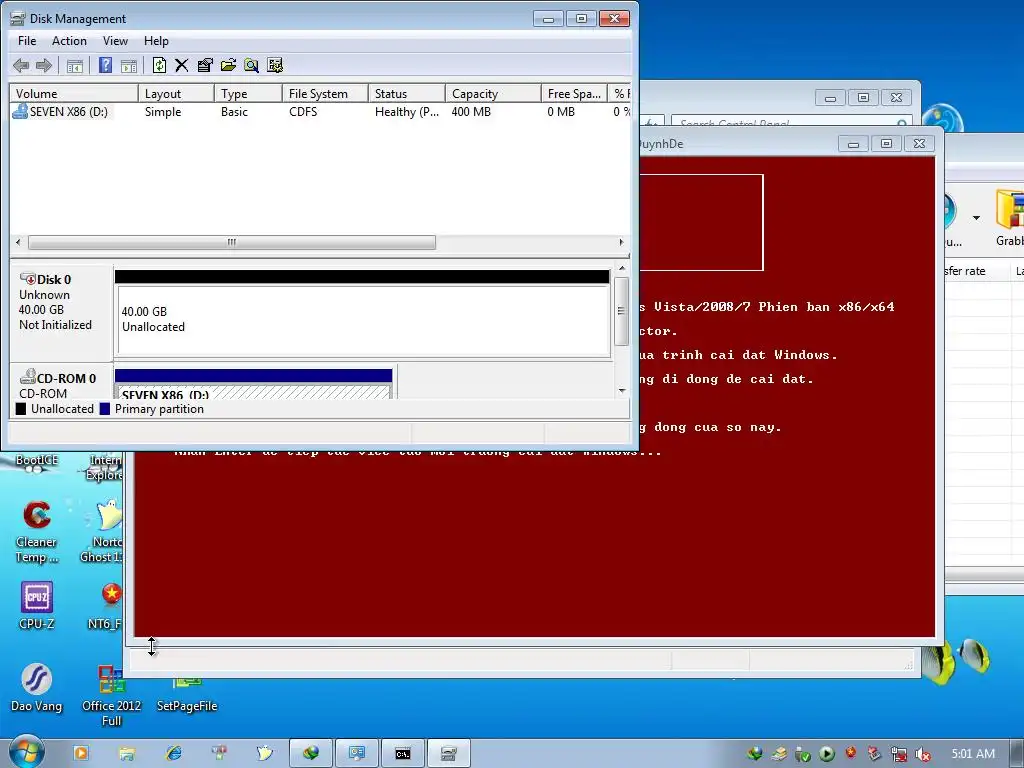
Task: Click the Back arrow in Disk Management toolbar
Action: pyautogui.click(x=21, y=65)
